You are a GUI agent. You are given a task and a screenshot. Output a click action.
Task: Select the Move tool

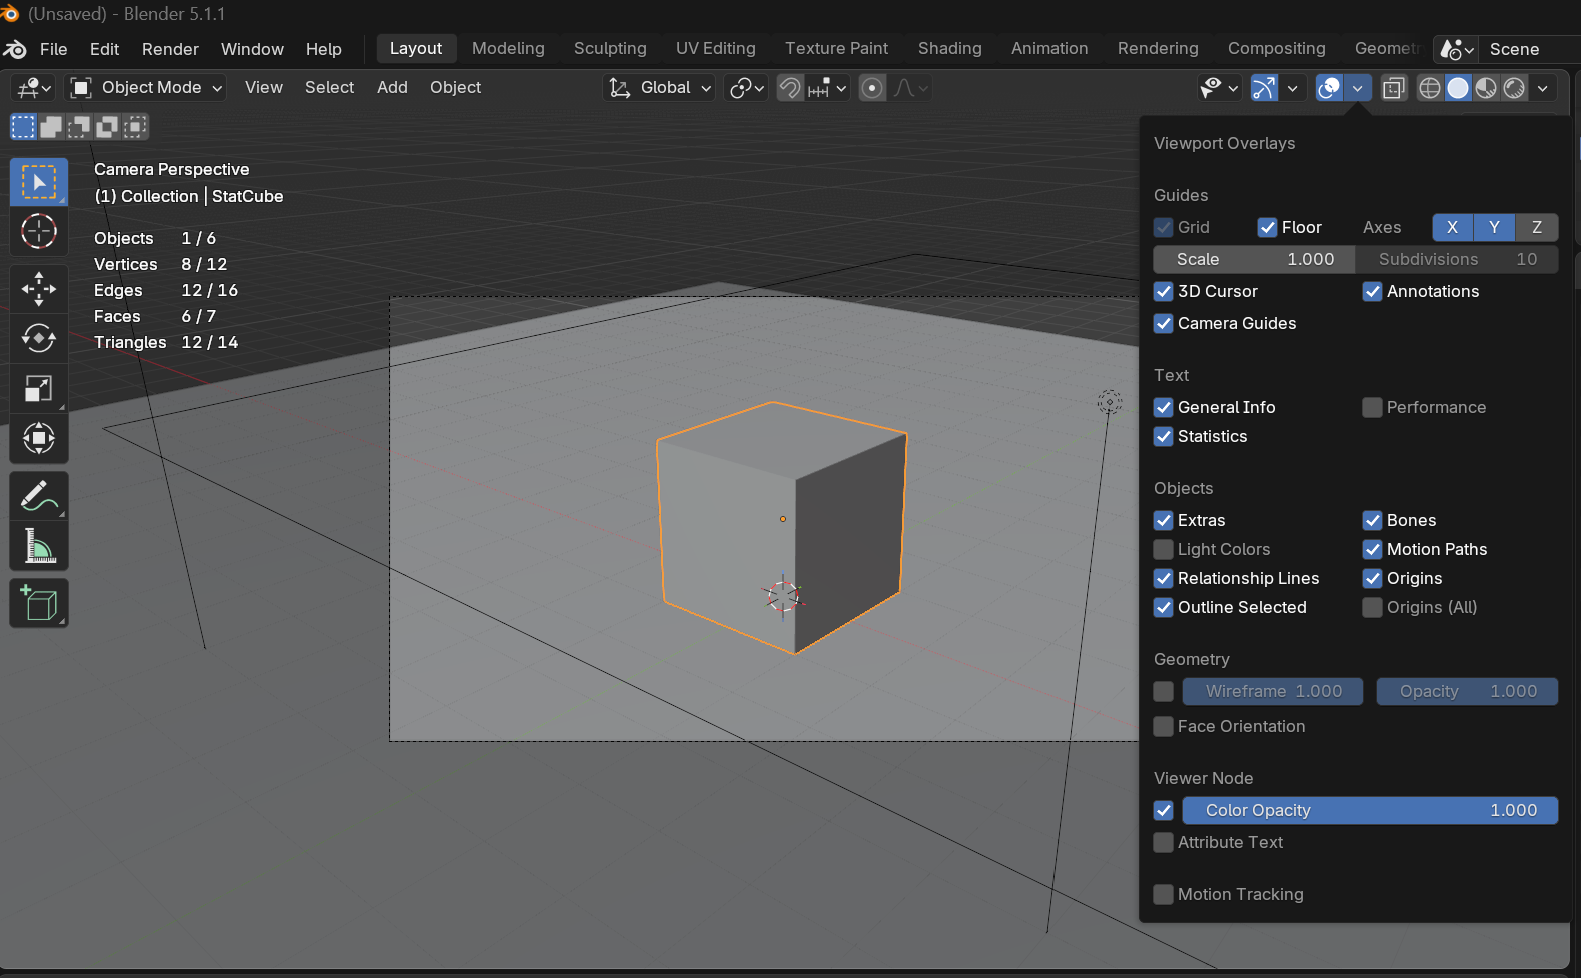tap(39, 289)
